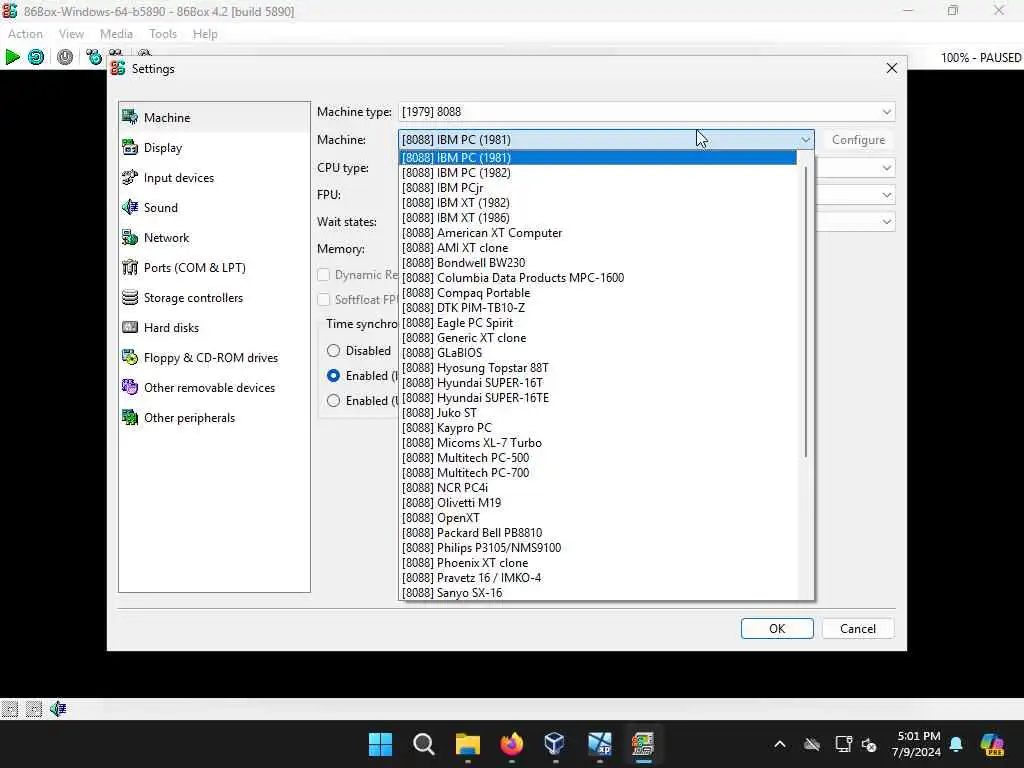The width and height of the screenshot is (1024, 768).
Task: Open the Action menu
Action: click(25, 34)
